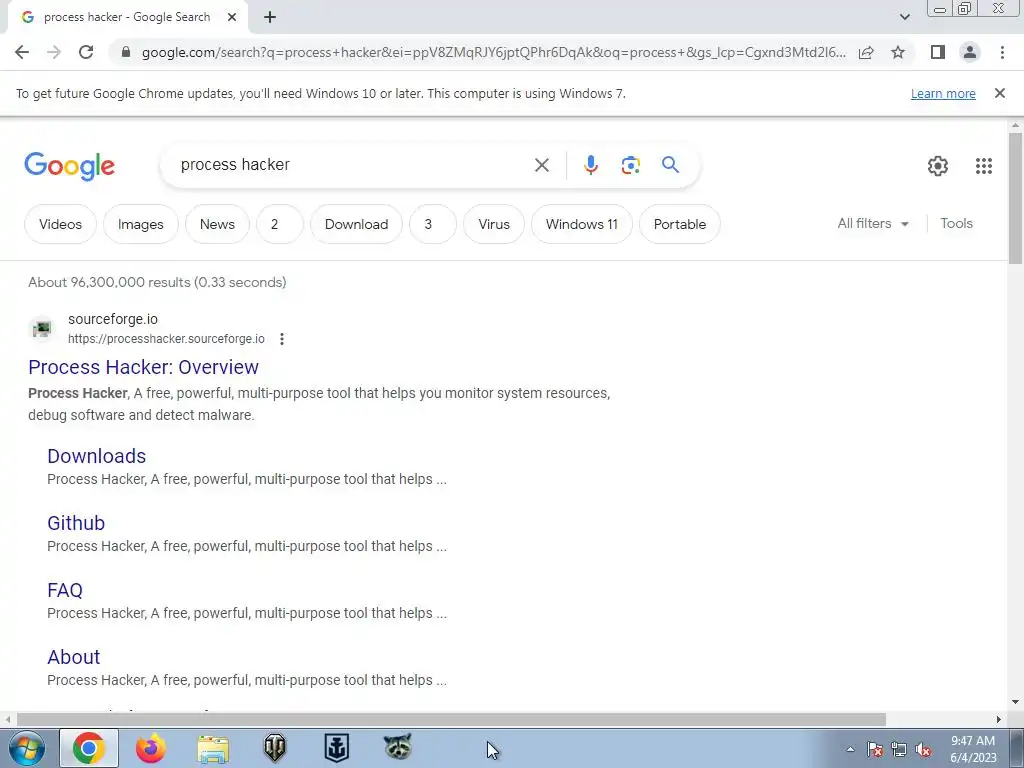This screenshot has height=768, width=1024.
Task: Click the scroll right arrow
Action: point(999,720)
